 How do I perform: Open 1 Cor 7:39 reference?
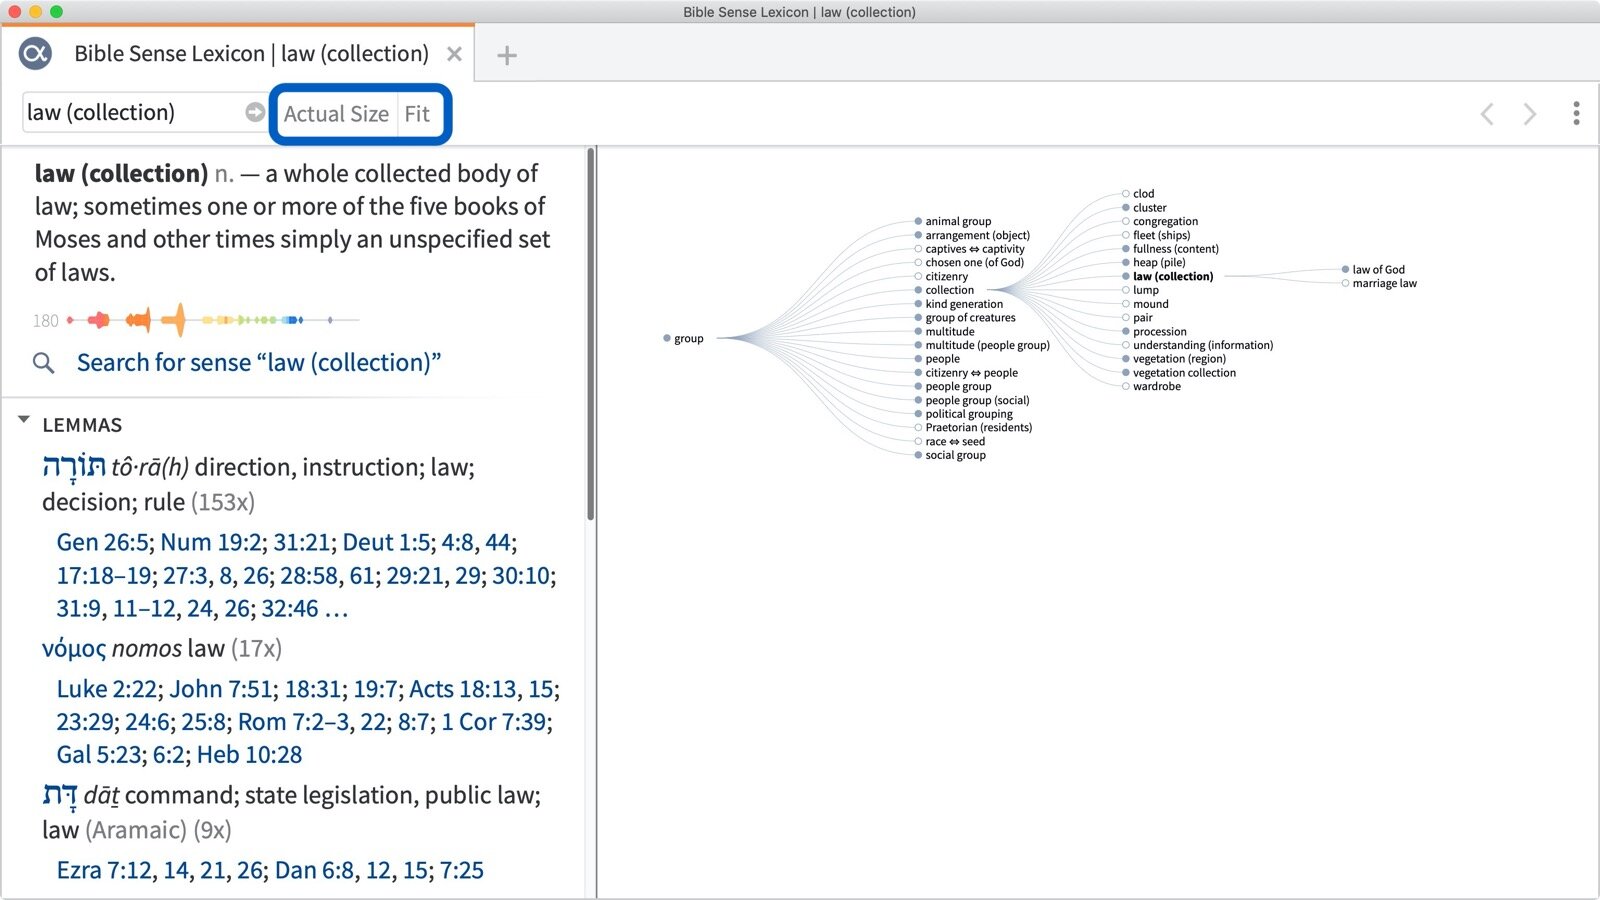[494, 722]
